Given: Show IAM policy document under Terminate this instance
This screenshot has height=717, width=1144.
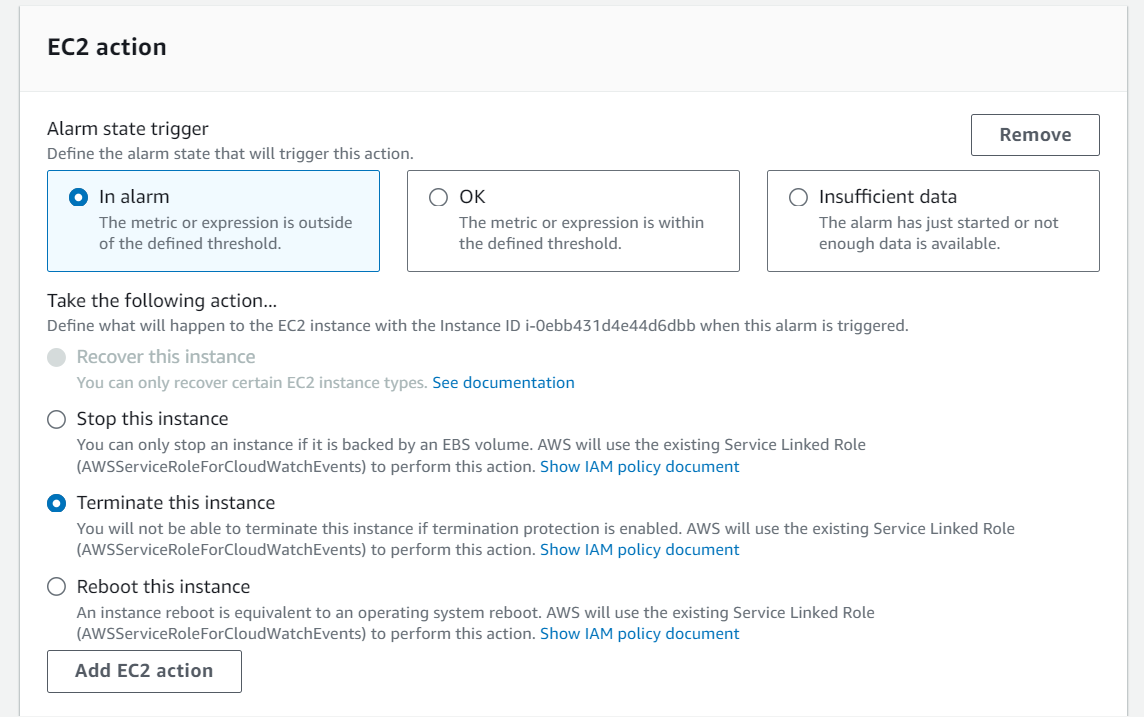Looking at the screenshot, I should 640,549.
